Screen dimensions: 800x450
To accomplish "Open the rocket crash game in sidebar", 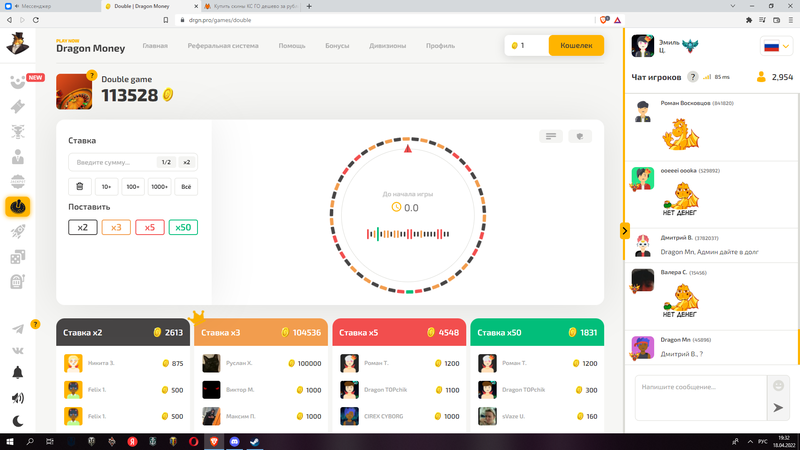I will pyautogui.click(x=18, y=232).
